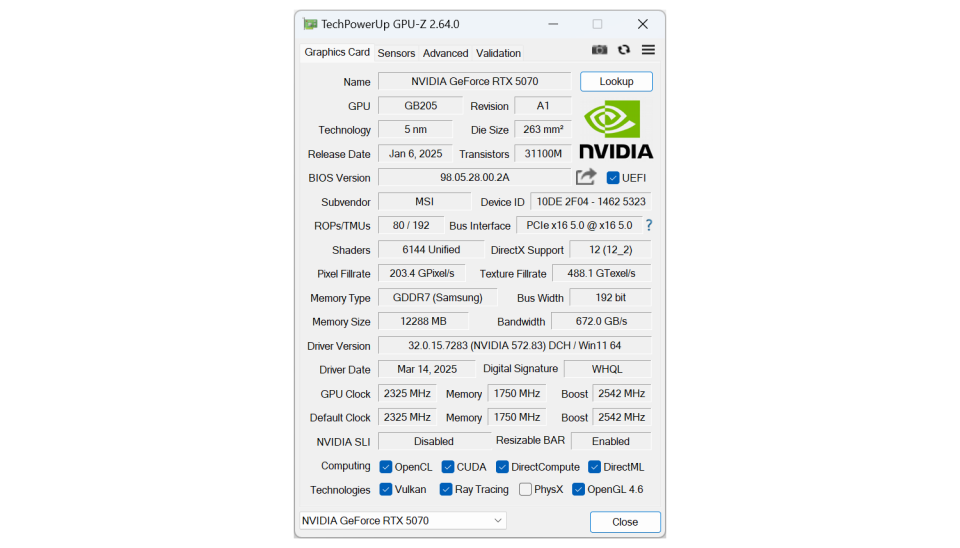Close the GPU-Z window with X
The width and height of the screenshot is (960, 548).
point(643,24)
